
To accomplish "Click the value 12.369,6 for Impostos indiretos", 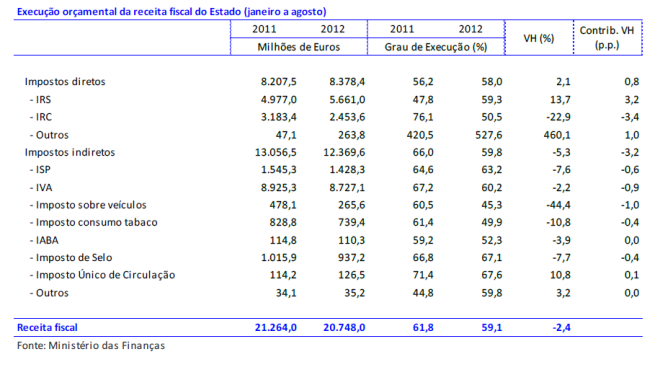I will click(344, 152).
